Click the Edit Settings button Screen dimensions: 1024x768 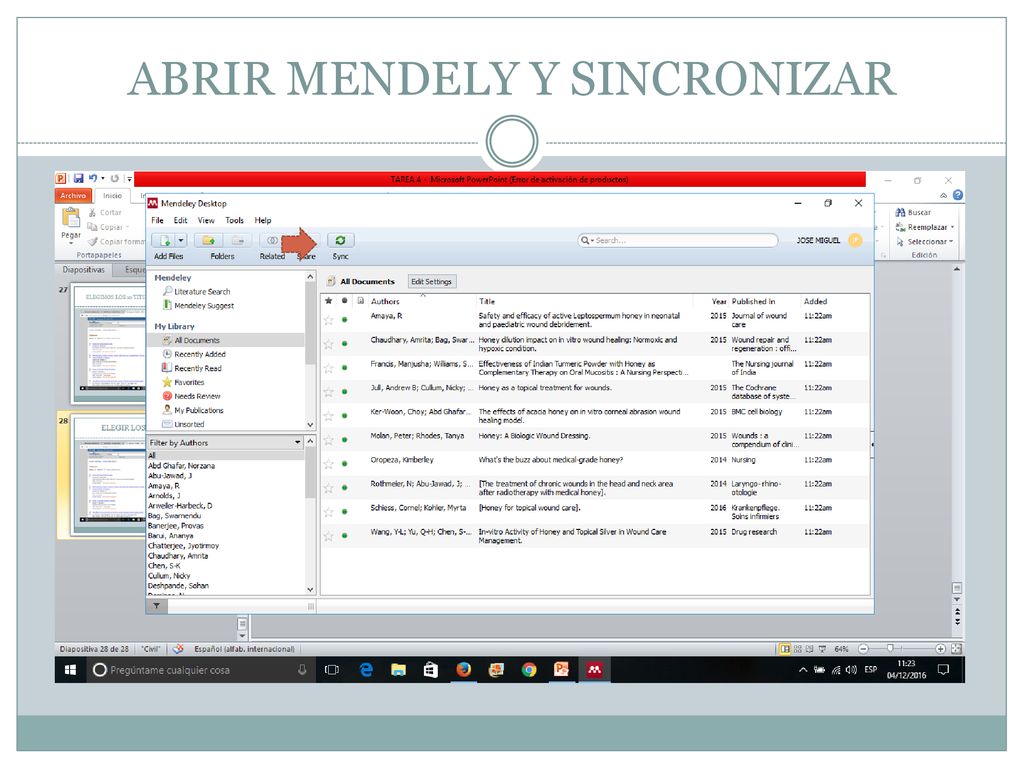pos(431,281)
